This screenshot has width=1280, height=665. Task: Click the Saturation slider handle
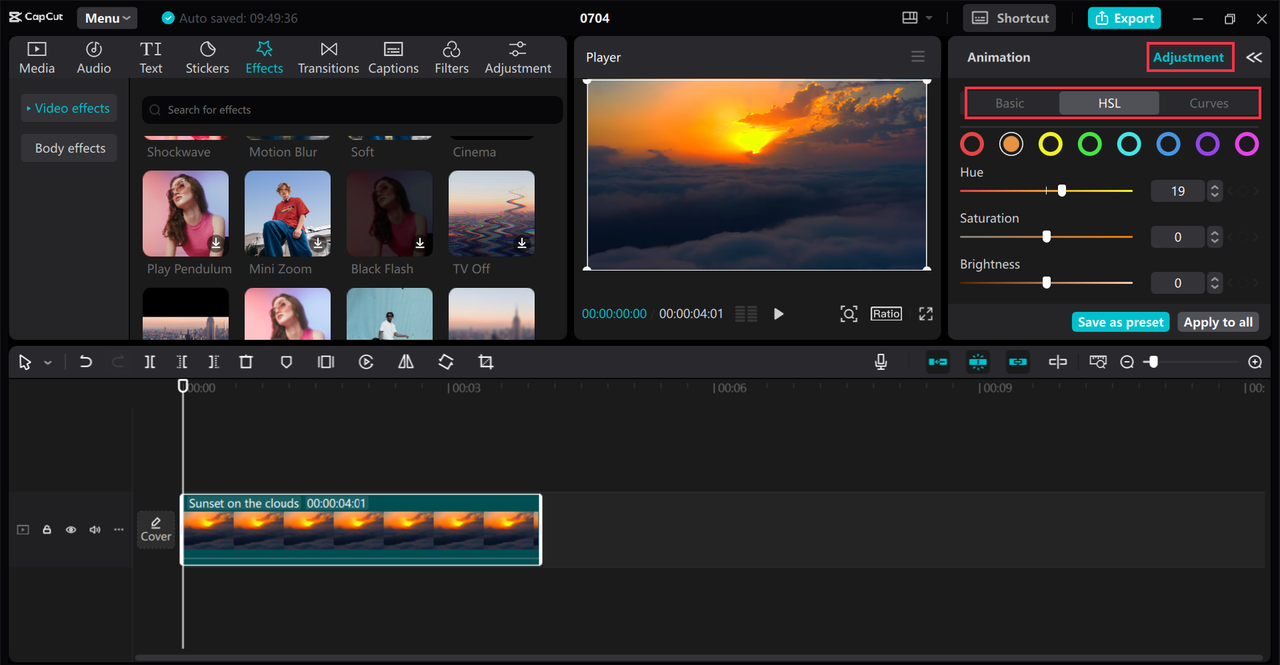click(1047, 236)
